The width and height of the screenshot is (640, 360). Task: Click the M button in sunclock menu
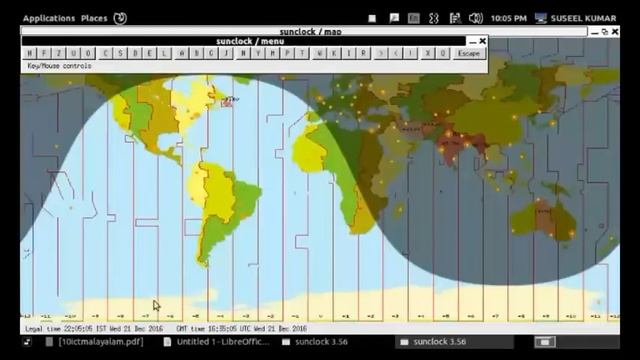click(x=273, y=53)
